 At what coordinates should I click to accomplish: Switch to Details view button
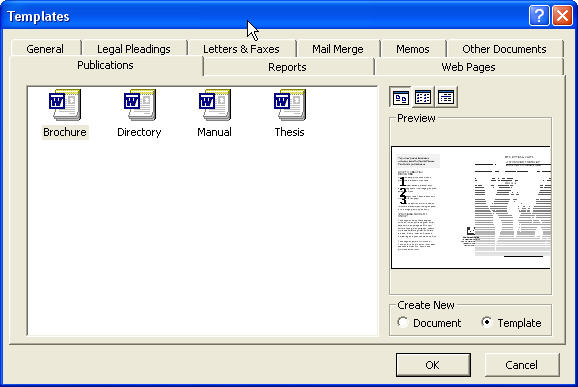(x=446, y=98)
